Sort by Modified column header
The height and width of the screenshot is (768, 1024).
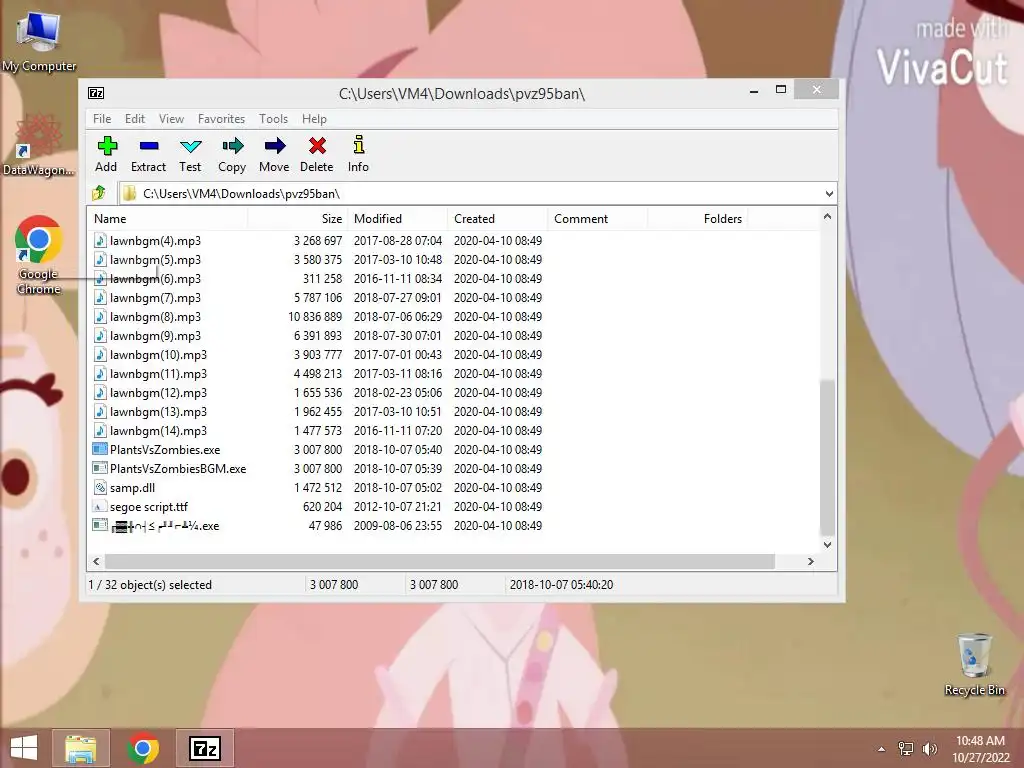click(x=398, y=218)
